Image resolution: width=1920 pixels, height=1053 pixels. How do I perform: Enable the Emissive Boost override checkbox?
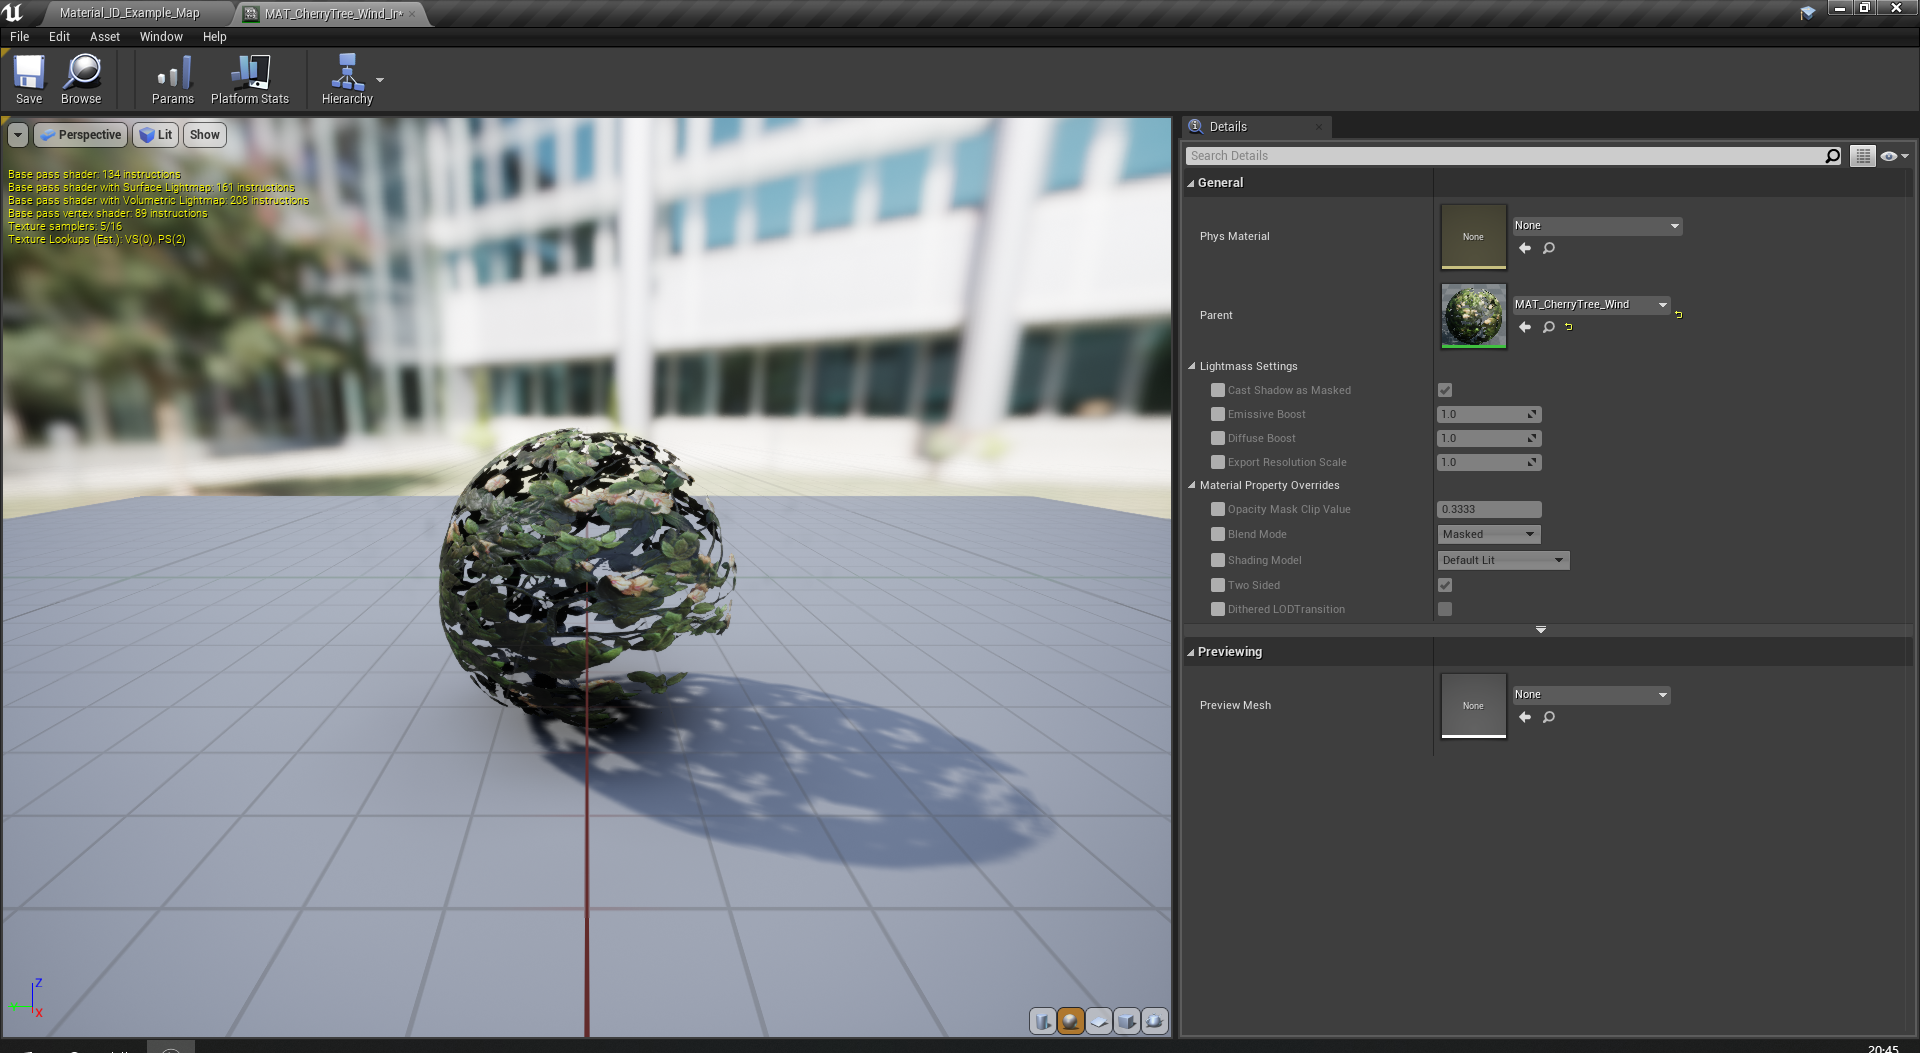pyautogui.click(x=1218, y=414)
